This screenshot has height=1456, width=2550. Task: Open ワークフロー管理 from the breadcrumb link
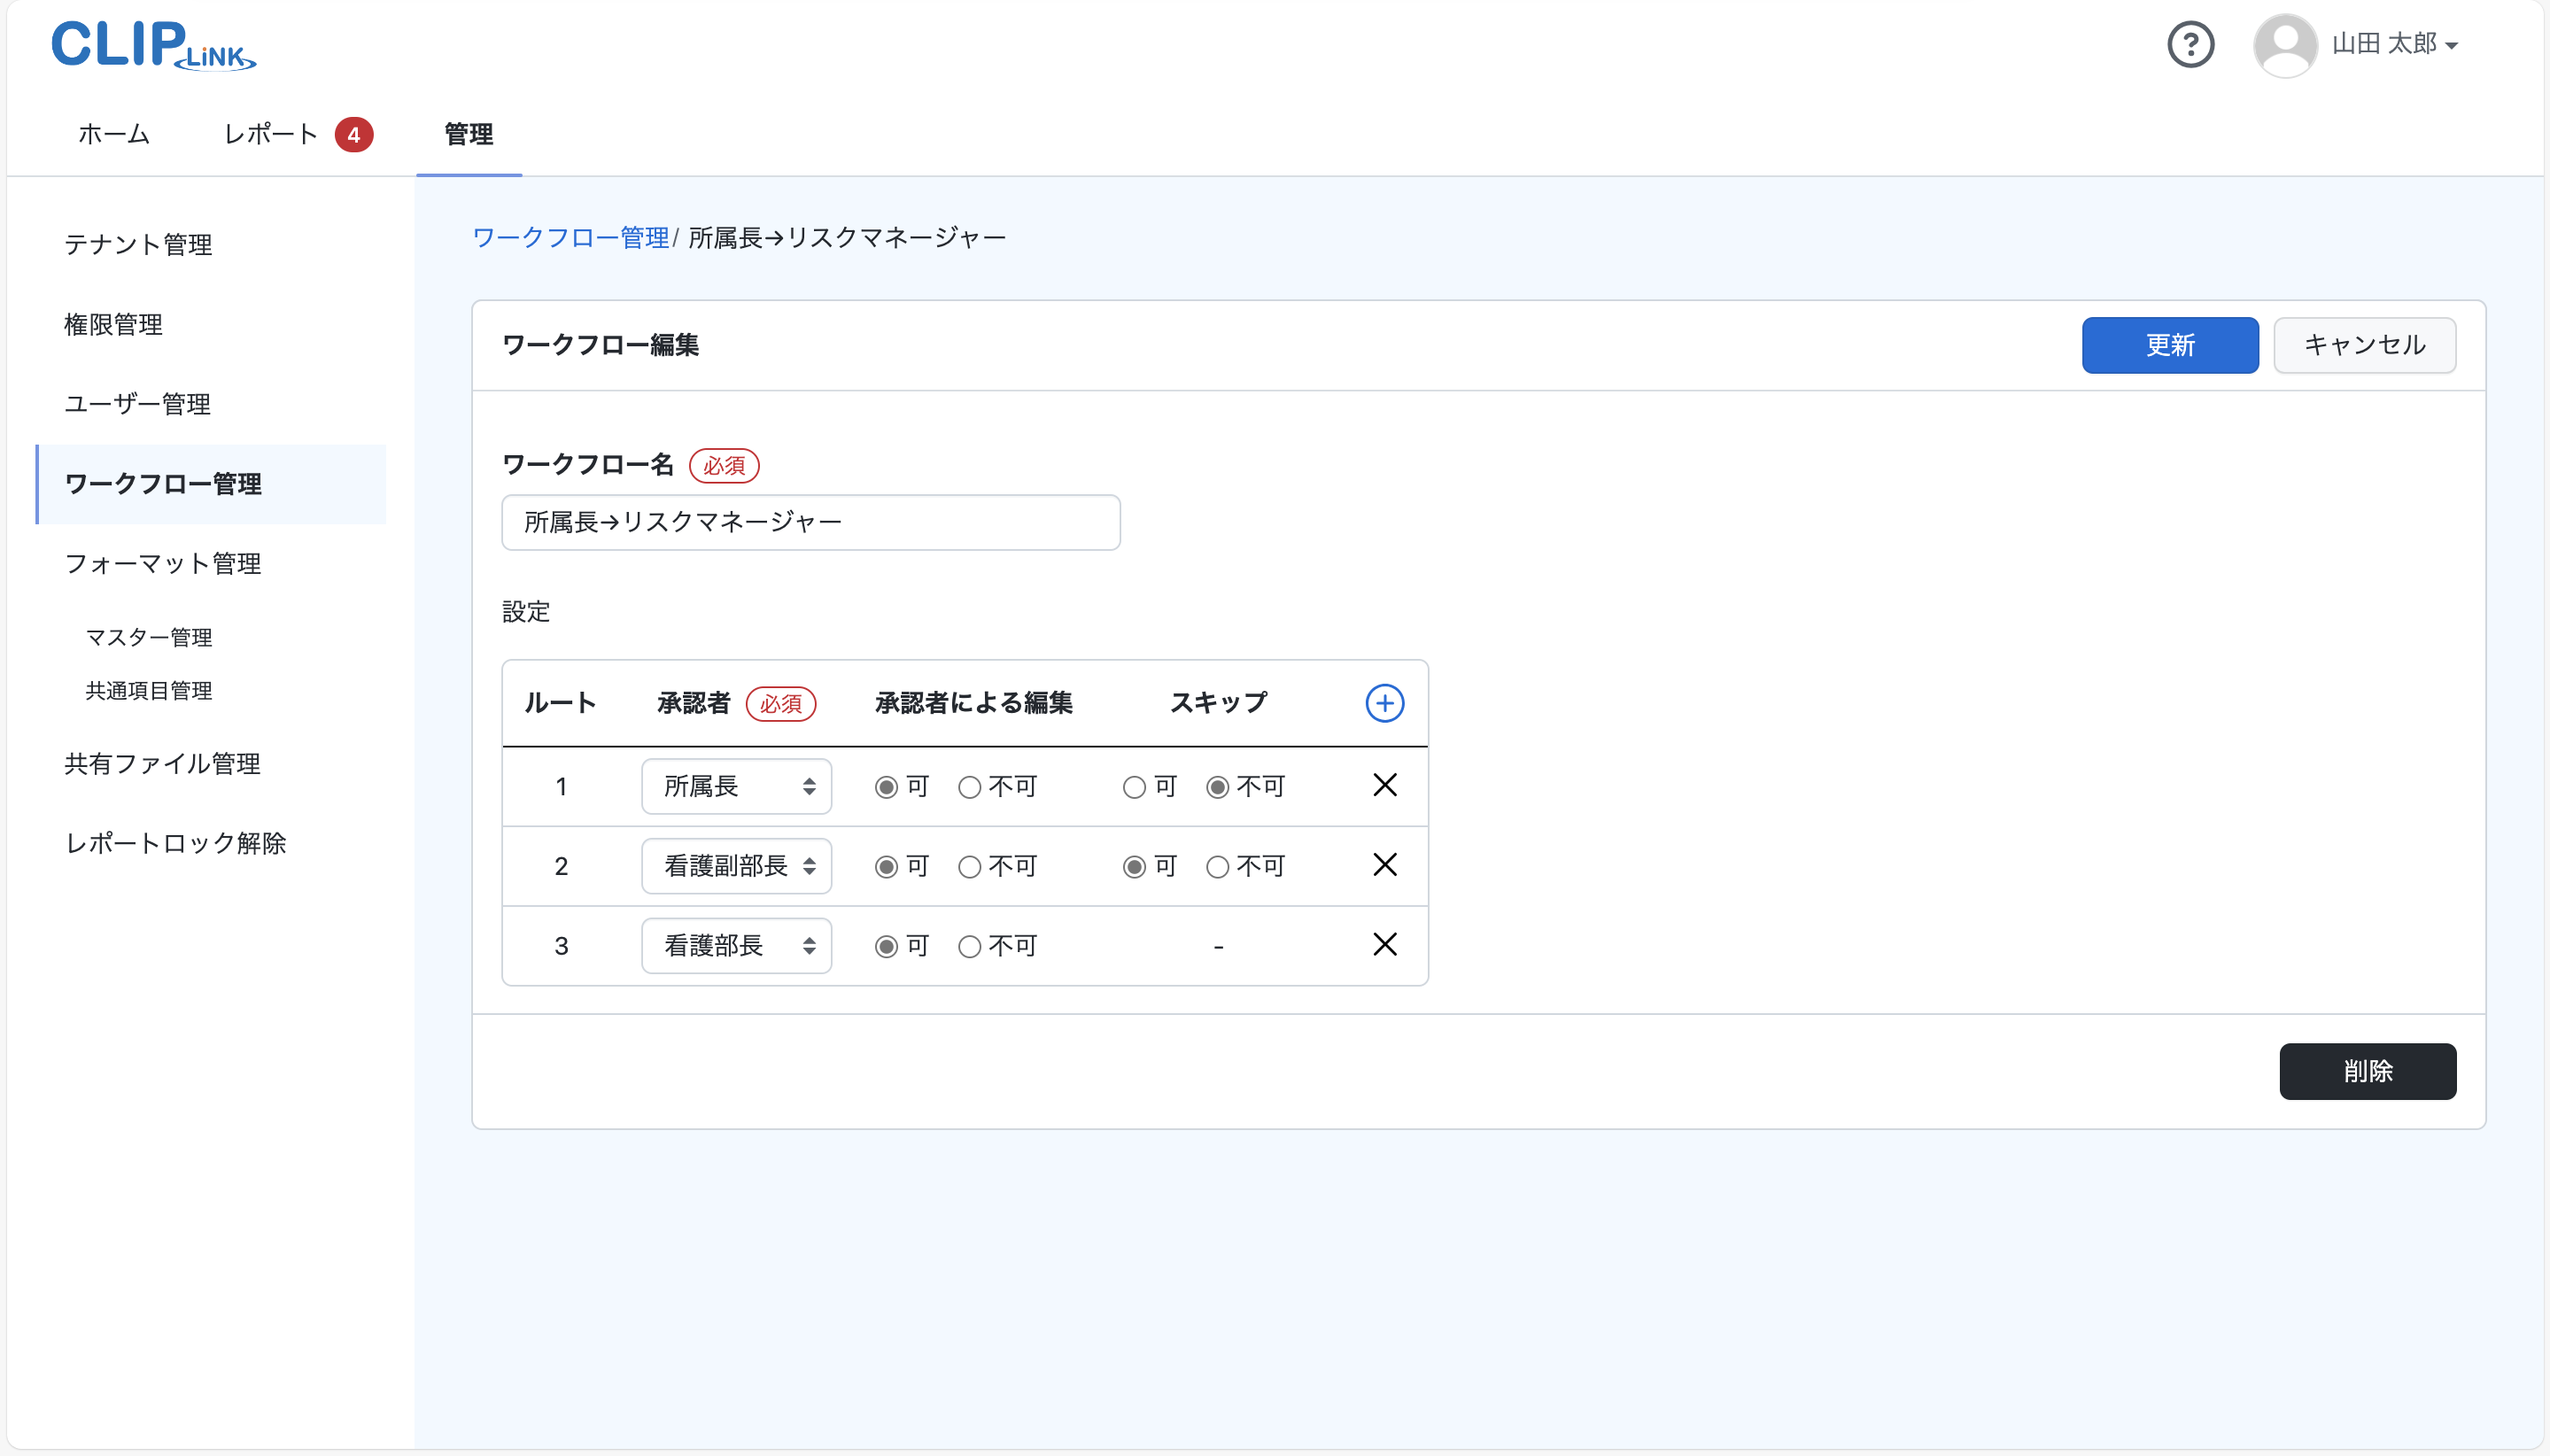tap(571, 236)
